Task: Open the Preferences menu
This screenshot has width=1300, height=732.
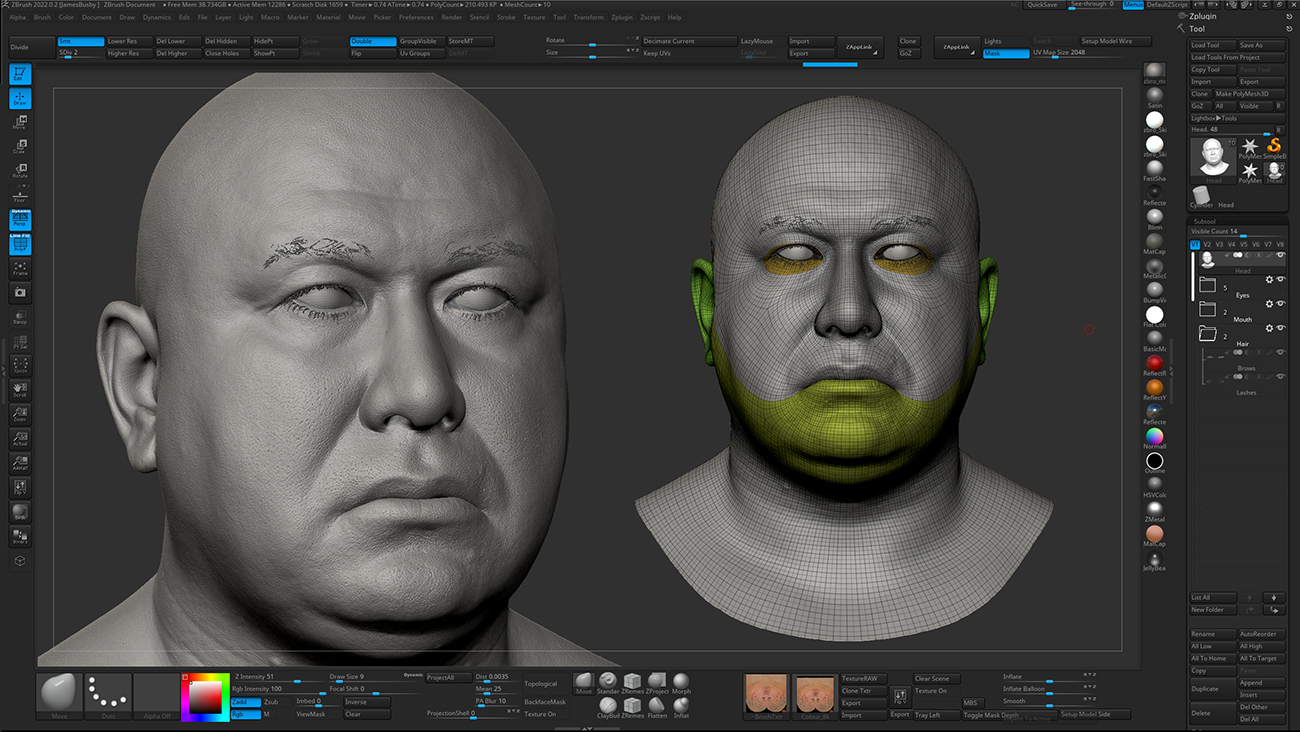Action: click(x=416, y=17)
